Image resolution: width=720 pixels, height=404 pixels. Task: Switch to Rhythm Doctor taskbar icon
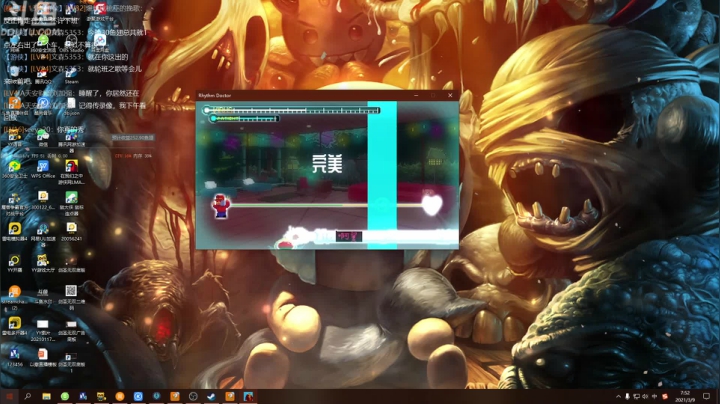click(248, 396)
